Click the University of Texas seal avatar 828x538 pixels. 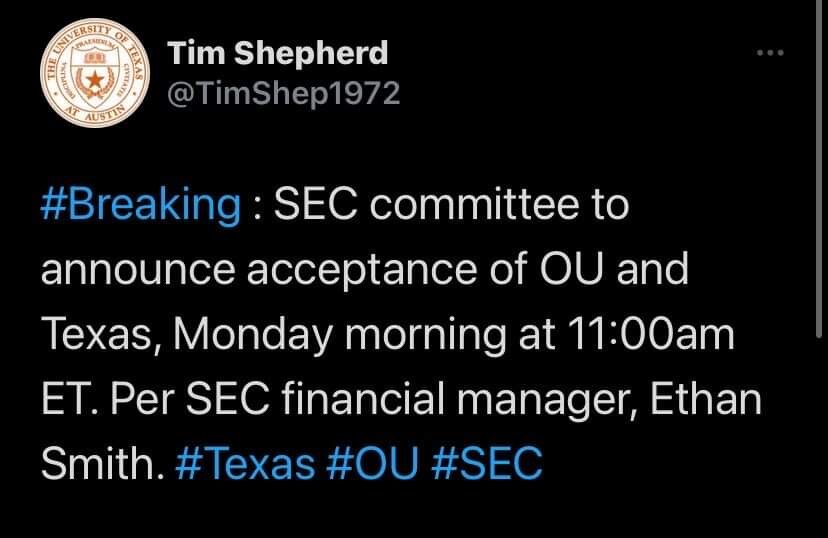tap(93, 77)
